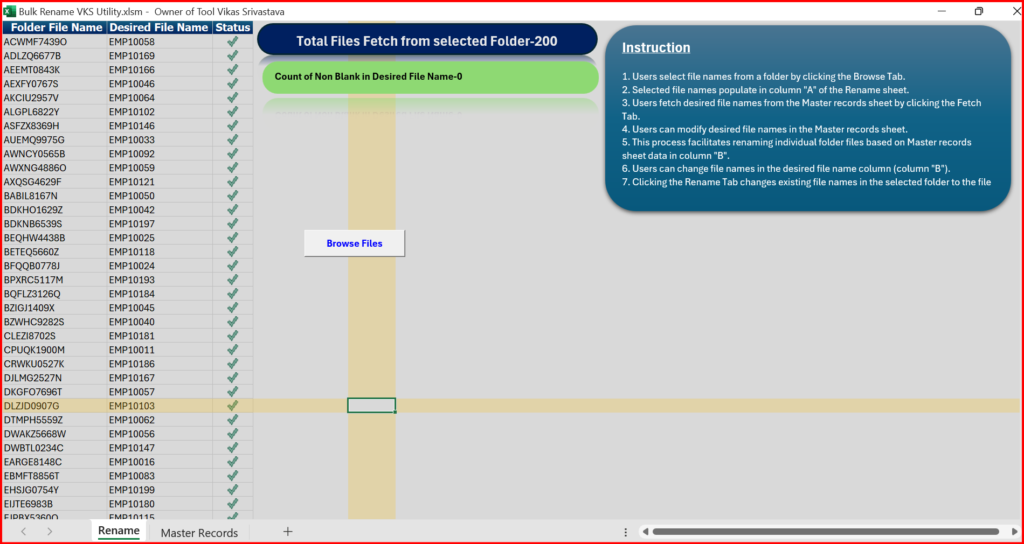The height and width of the screenshot is (544, 1024).
Task: Click the green checkmark status for ACWMF7439O
Action: [x=233, y=42]
